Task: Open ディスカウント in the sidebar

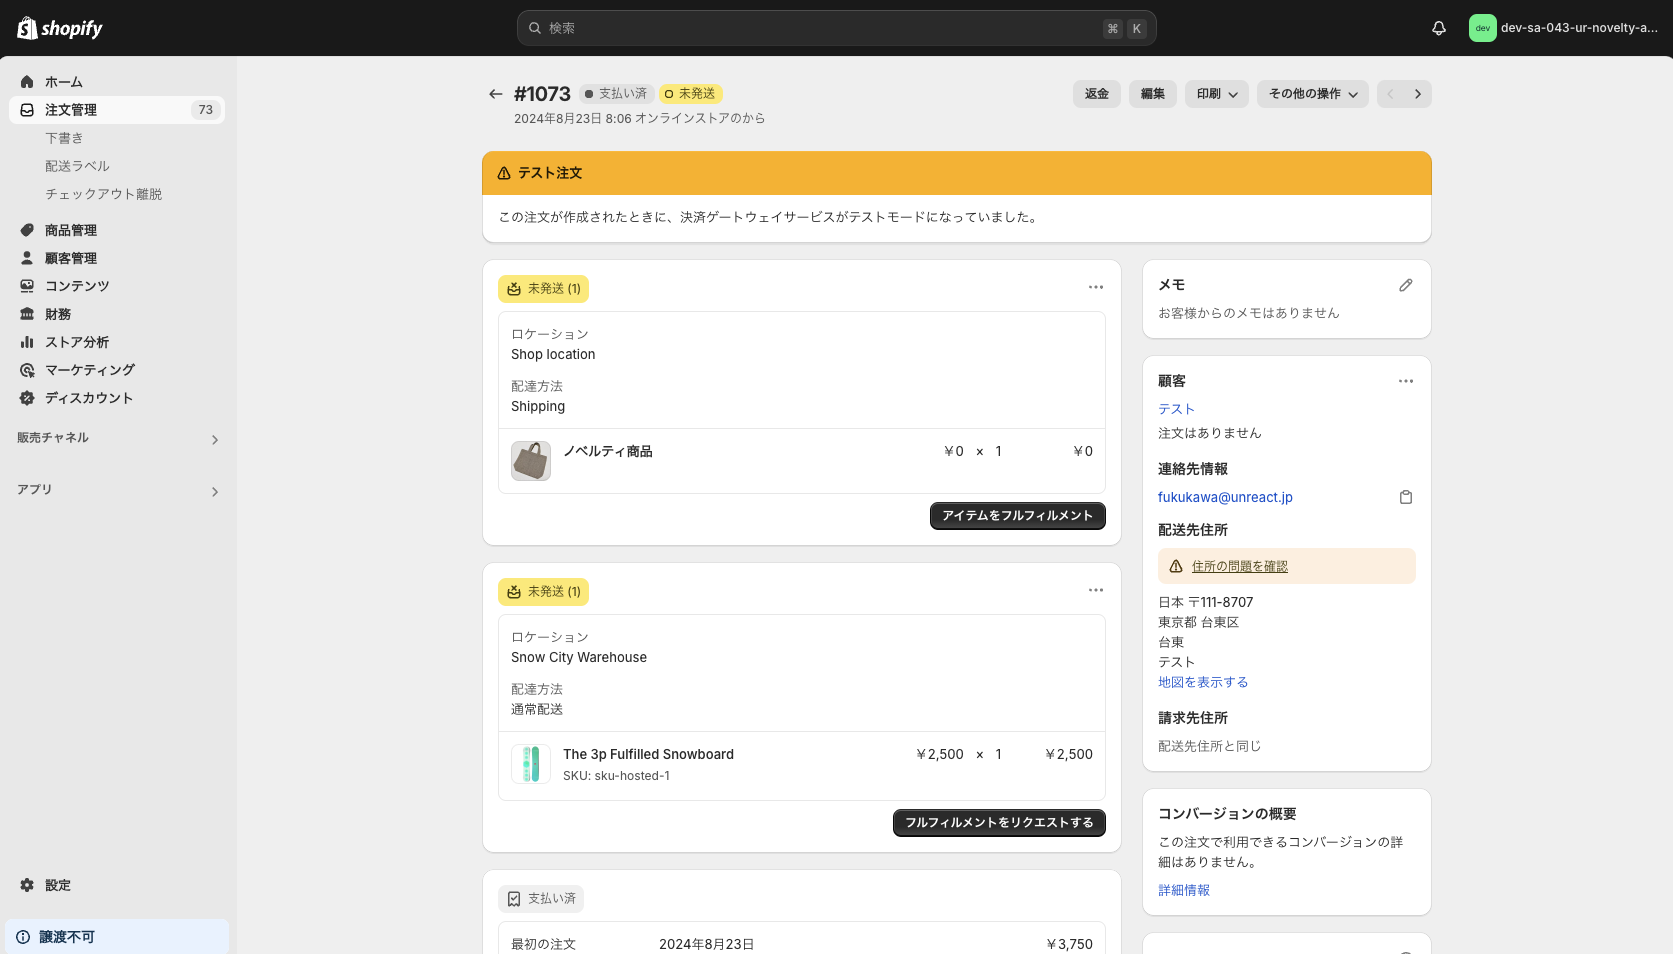Action: pyautogui.click(x=87, y=397)
